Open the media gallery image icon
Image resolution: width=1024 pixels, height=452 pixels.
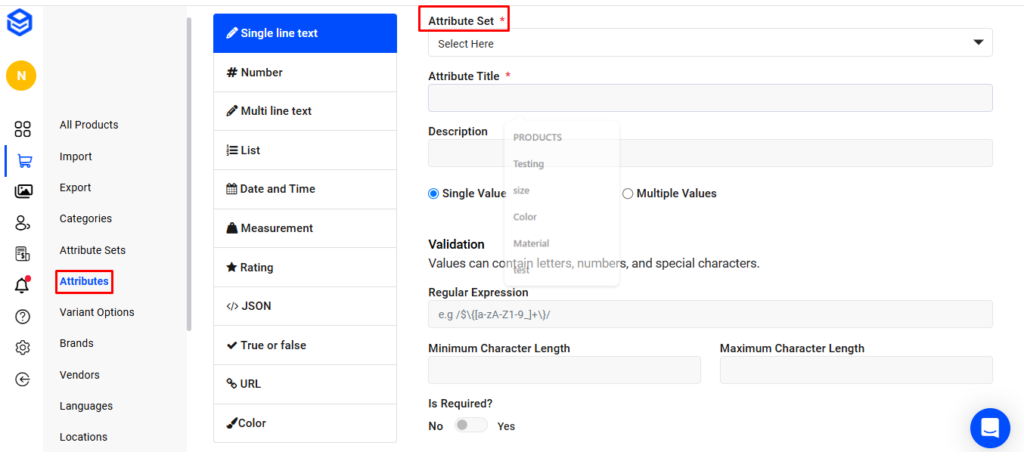[23, 192]
